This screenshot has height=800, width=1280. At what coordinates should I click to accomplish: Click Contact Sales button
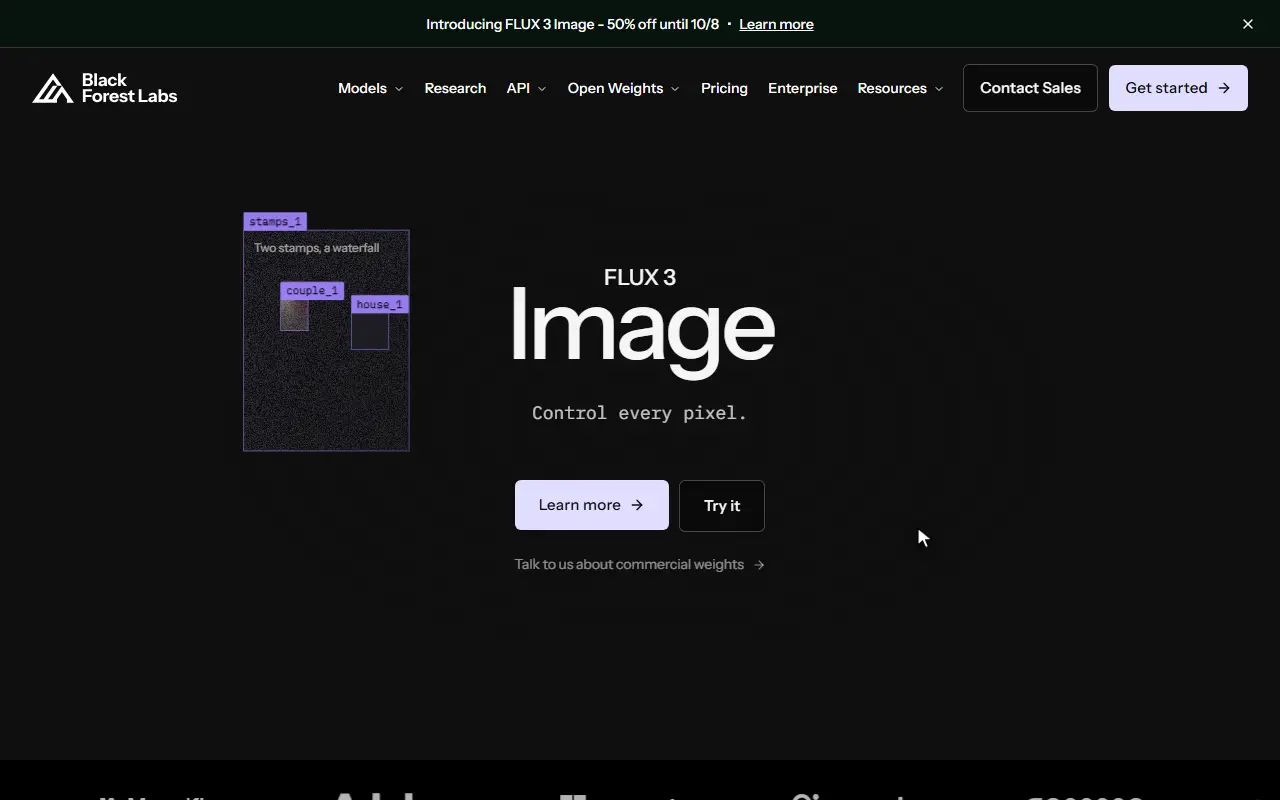[x=1030, y=88]
